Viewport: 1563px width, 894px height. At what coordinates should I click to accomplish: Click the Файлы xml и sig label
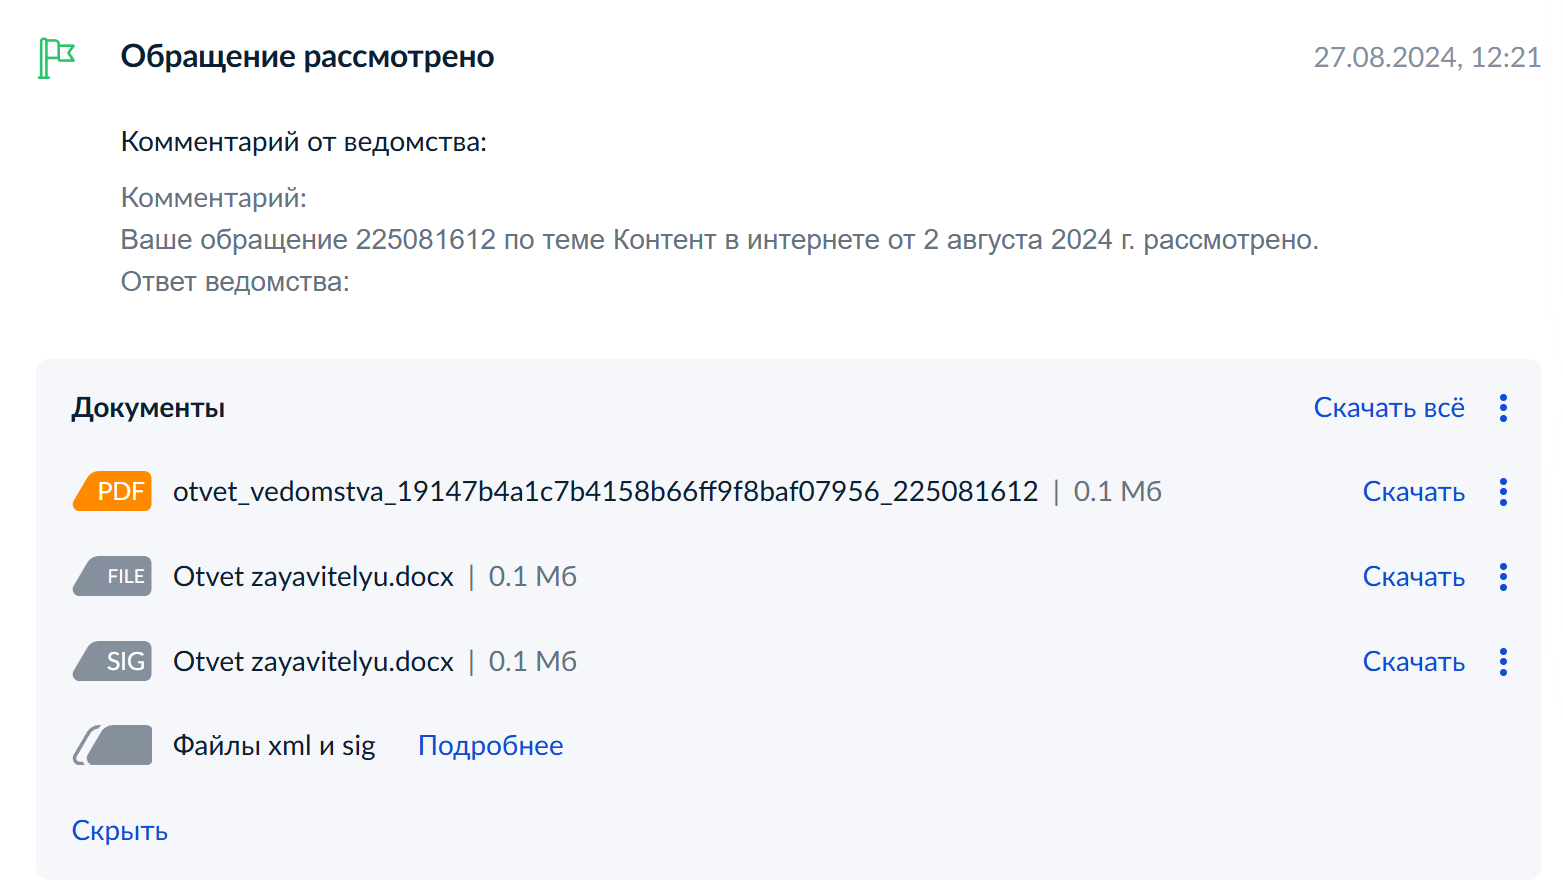coord(274,746)
